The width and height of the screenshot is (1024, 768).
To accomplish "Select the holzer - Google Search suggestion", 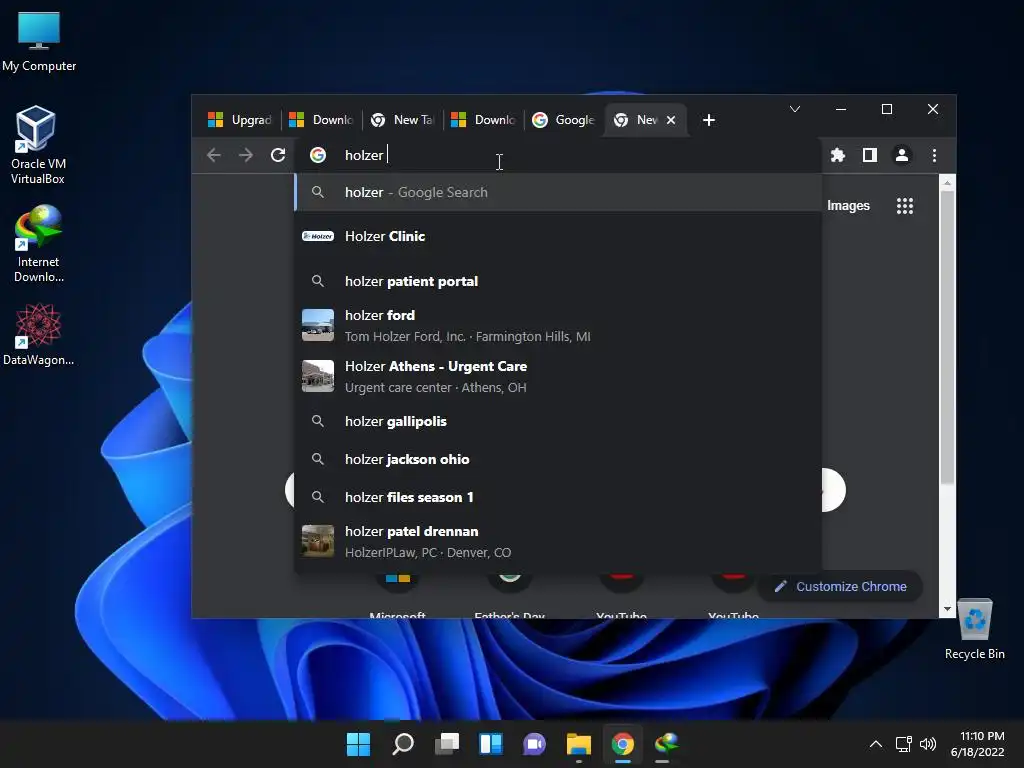I will click(x=558, y=192).
